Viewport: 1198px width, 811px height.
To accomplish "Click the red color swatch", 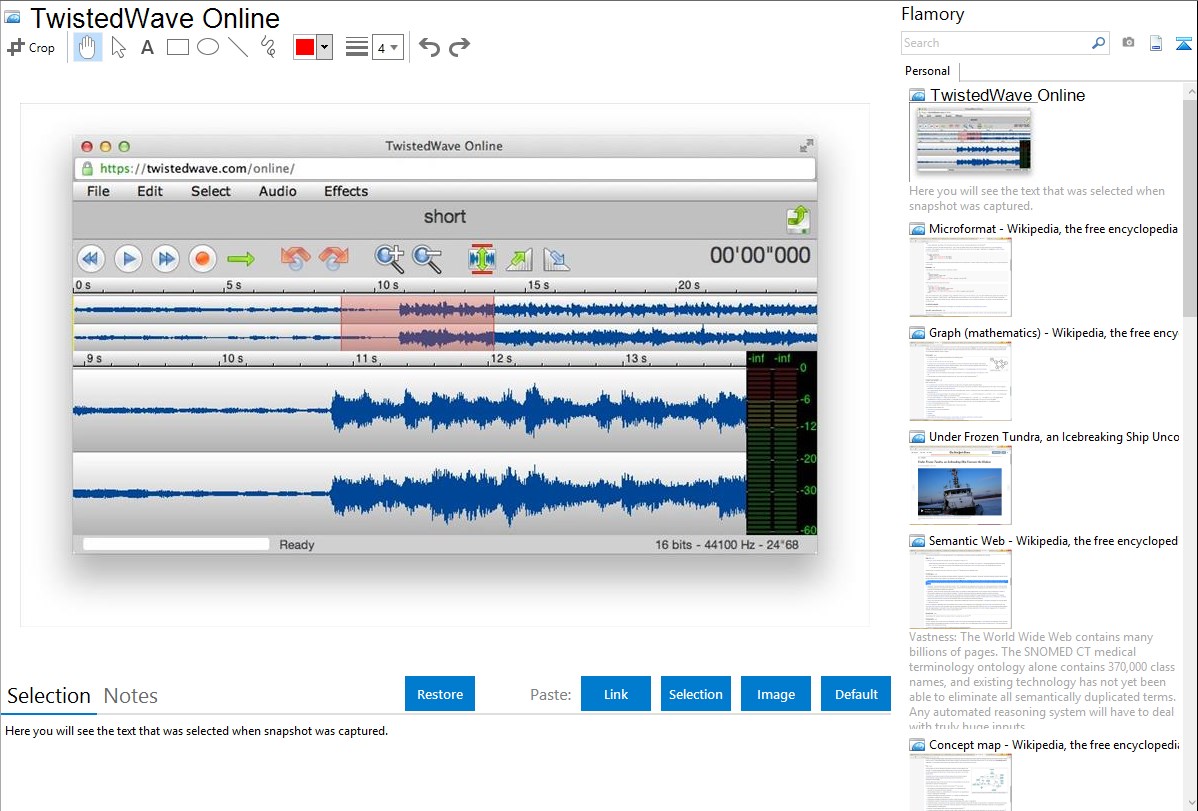I will coord(305,47).
